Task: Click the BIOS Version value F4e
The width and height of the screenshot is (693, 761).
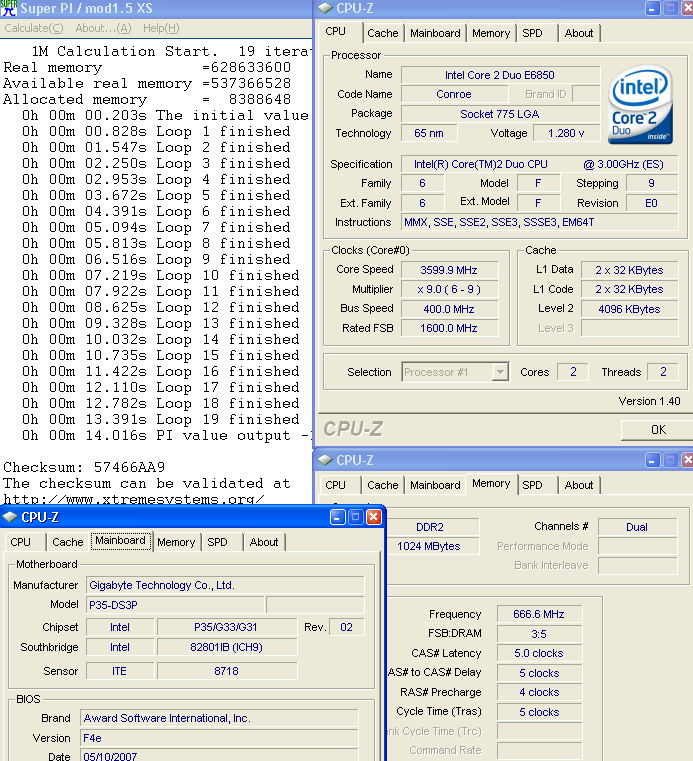Action: [x=219, y=738]
